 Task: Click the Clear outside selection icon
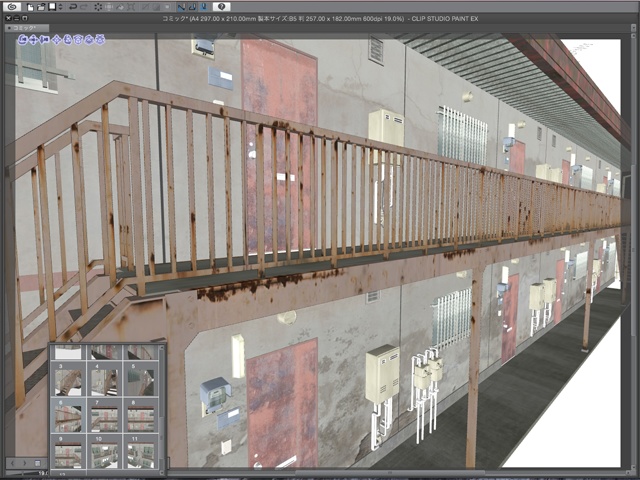click(109, 7)
